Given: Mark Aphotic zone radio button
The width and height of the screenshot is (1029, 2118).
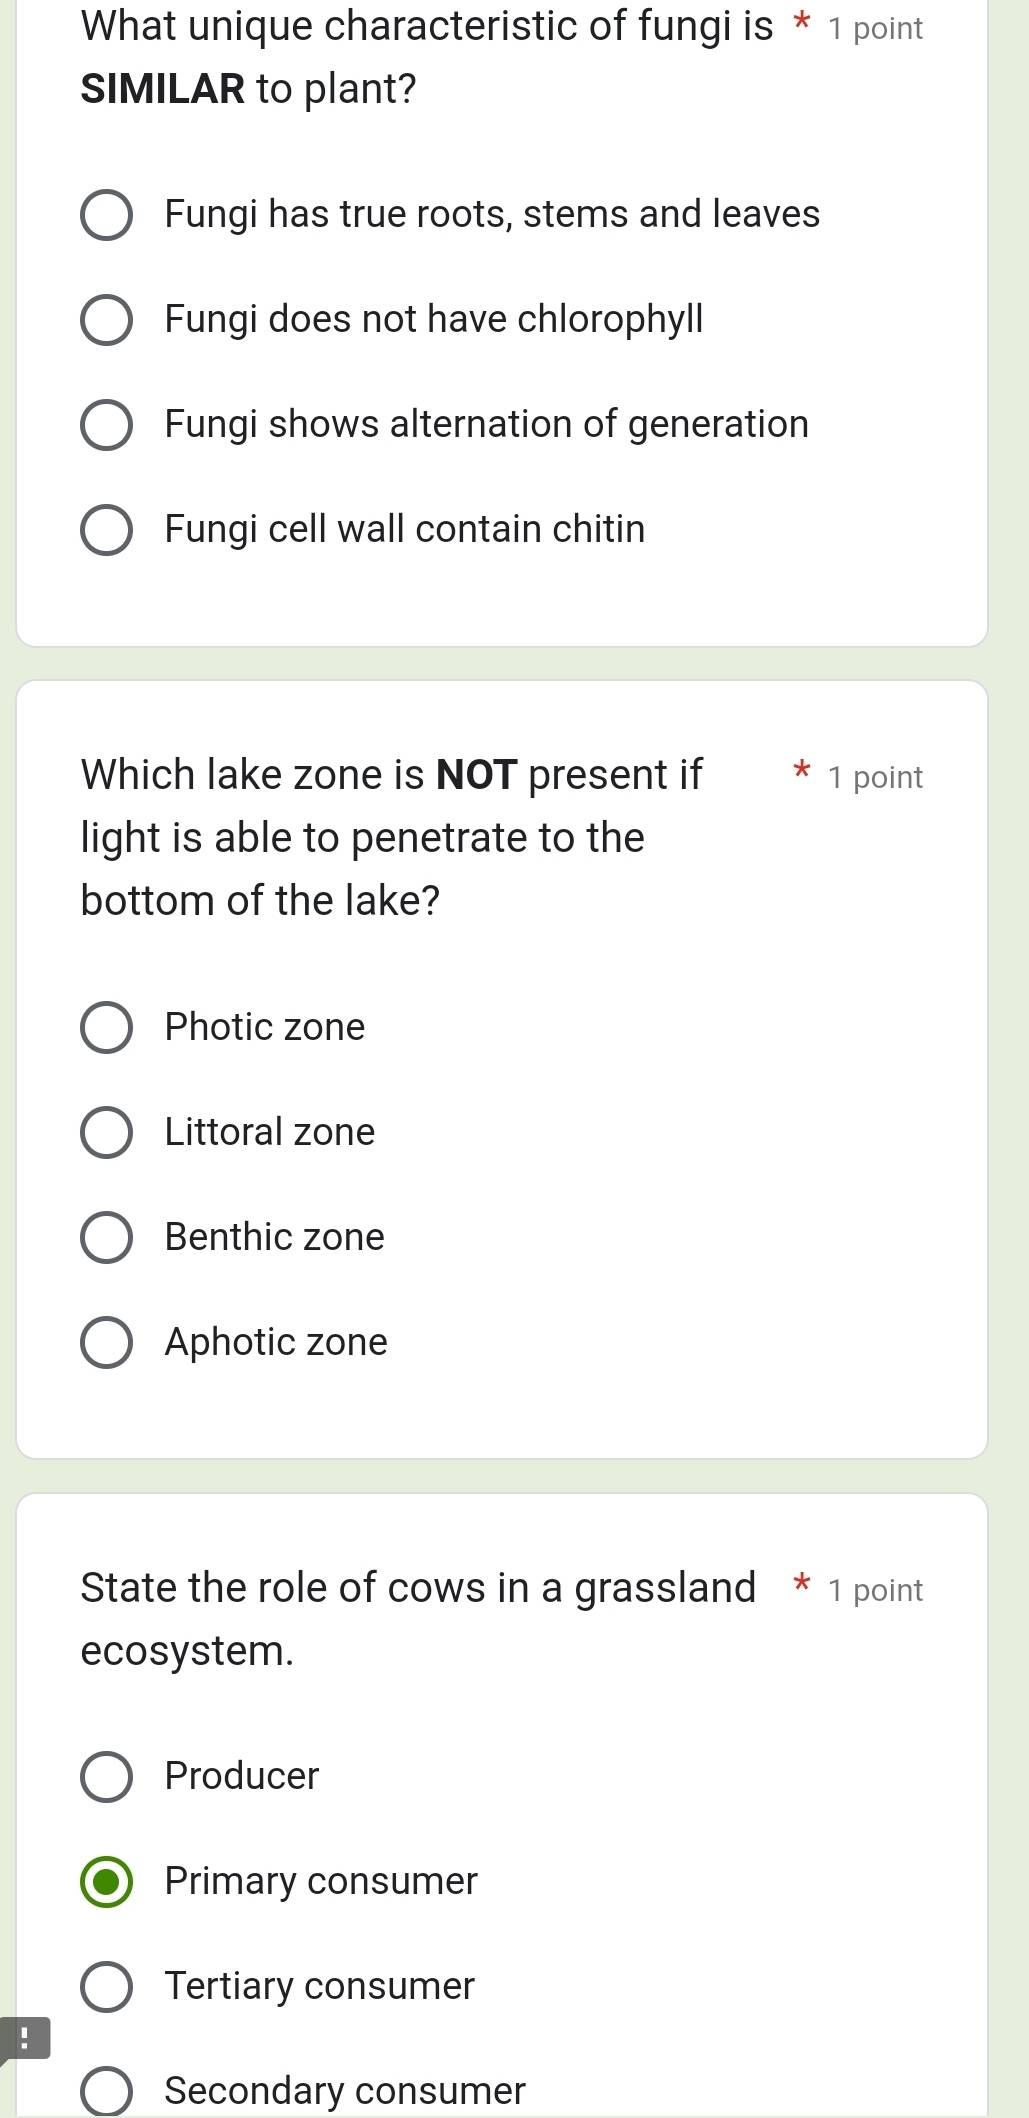Looking at the screenshot, I should 106,1343.
